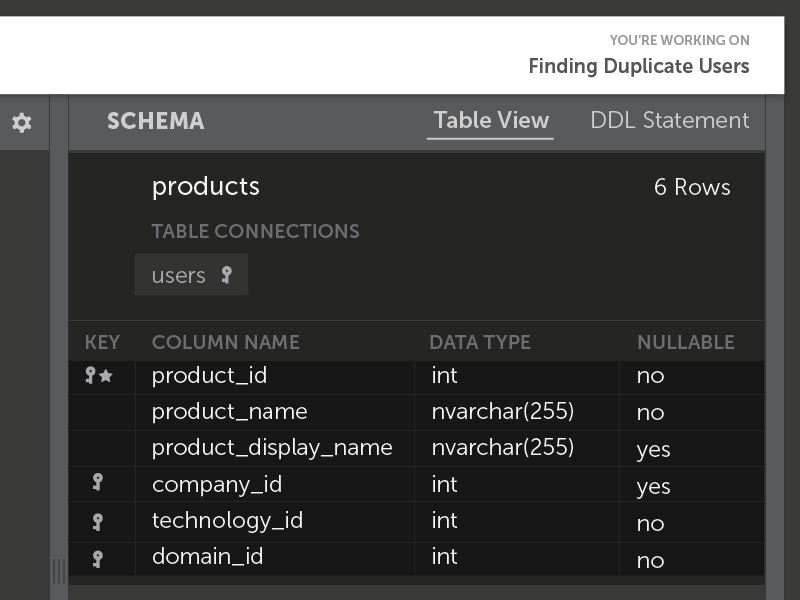Select the products table name

click(205, 187)
